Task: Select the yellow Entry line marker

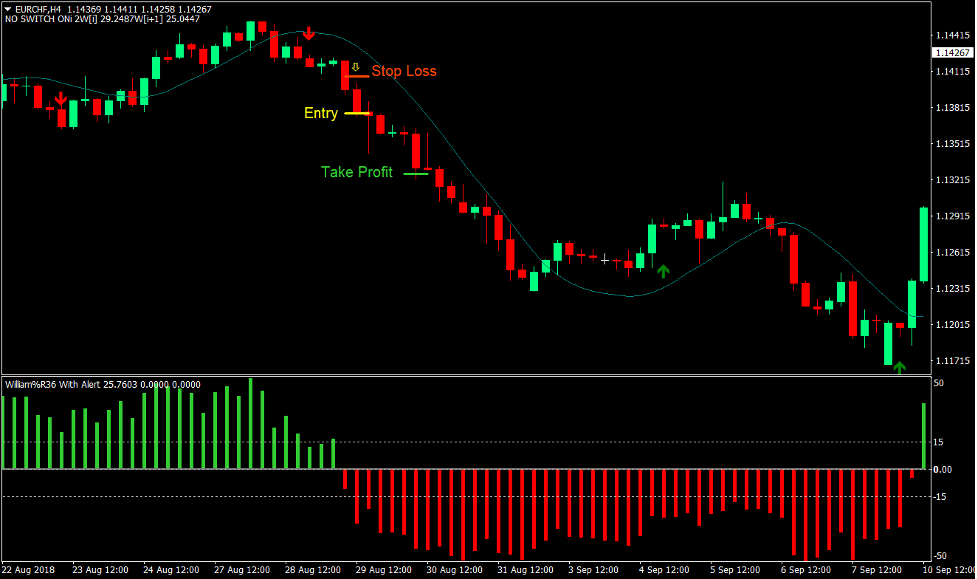Action: coord(356,115)
